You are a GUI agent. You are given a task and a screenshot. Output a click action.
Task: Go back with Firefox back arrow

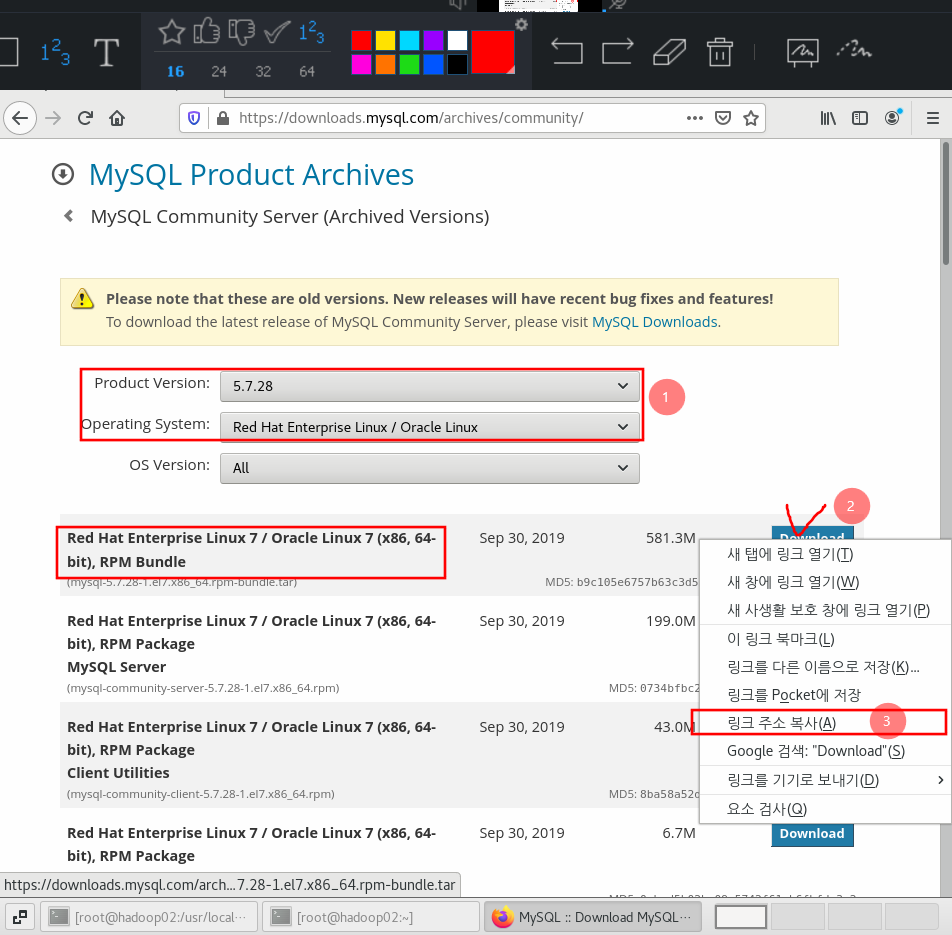(20, 118)
